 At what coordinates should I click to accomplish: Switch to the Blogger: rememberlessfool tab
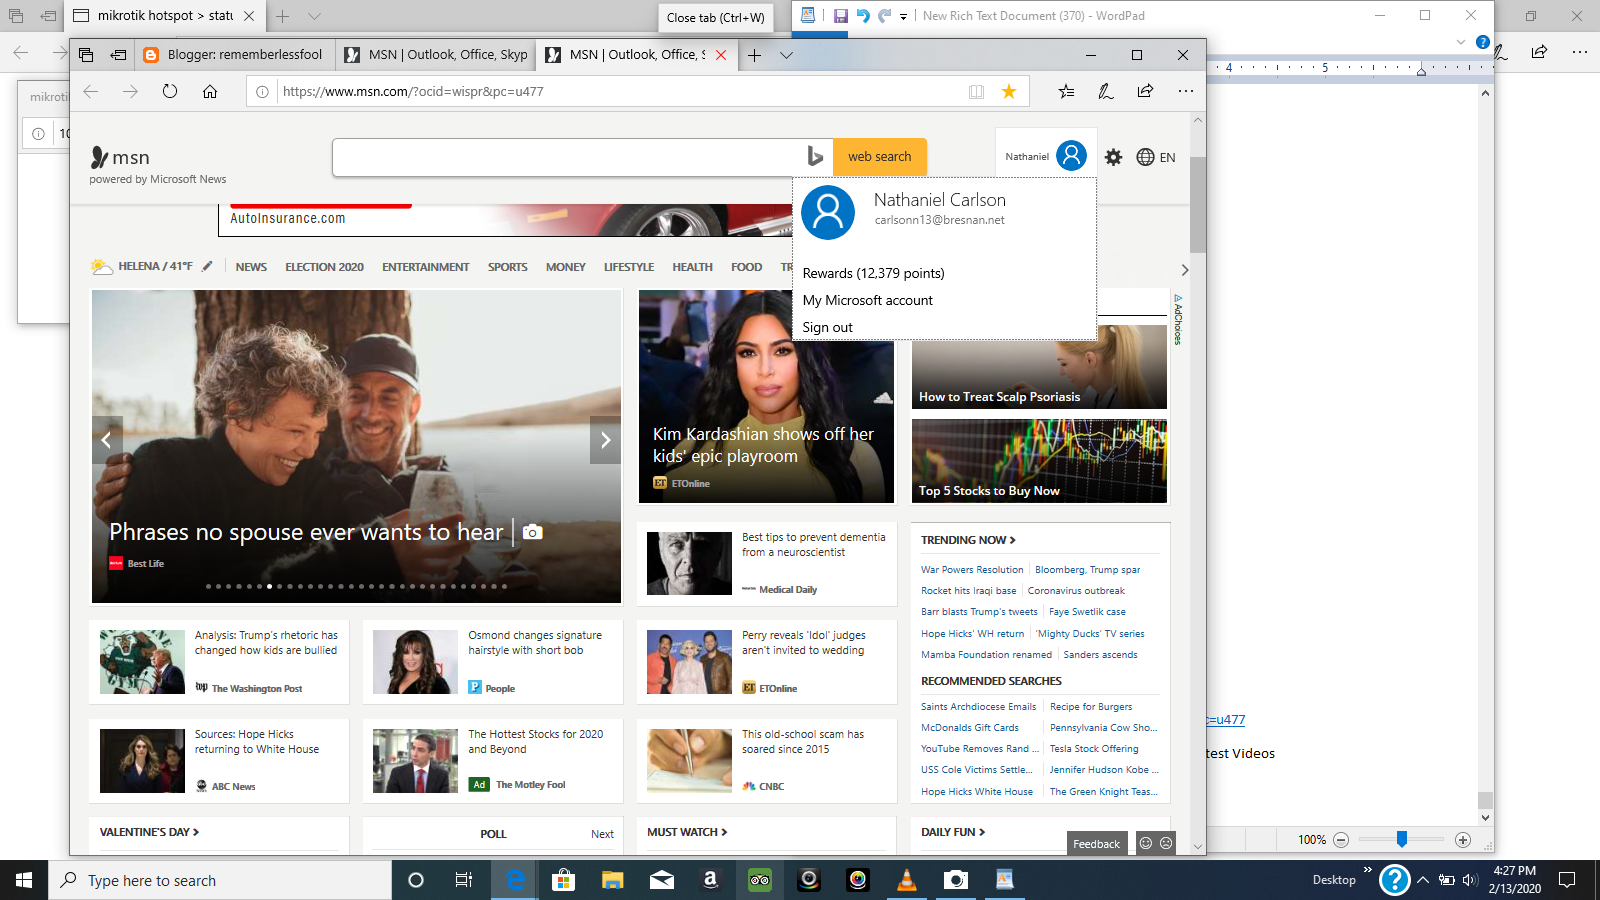[233, 55]
